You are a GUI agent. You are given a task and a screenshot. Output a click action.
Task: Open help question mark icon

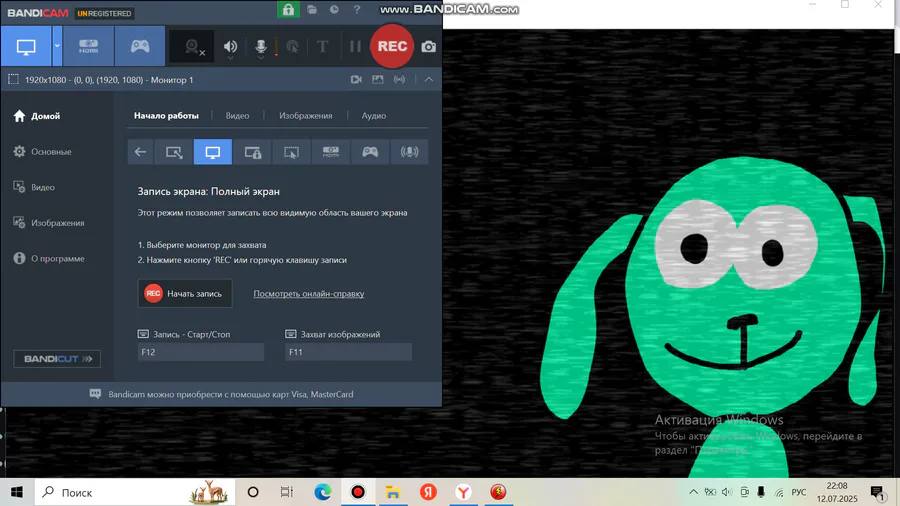tap(357, 10)
